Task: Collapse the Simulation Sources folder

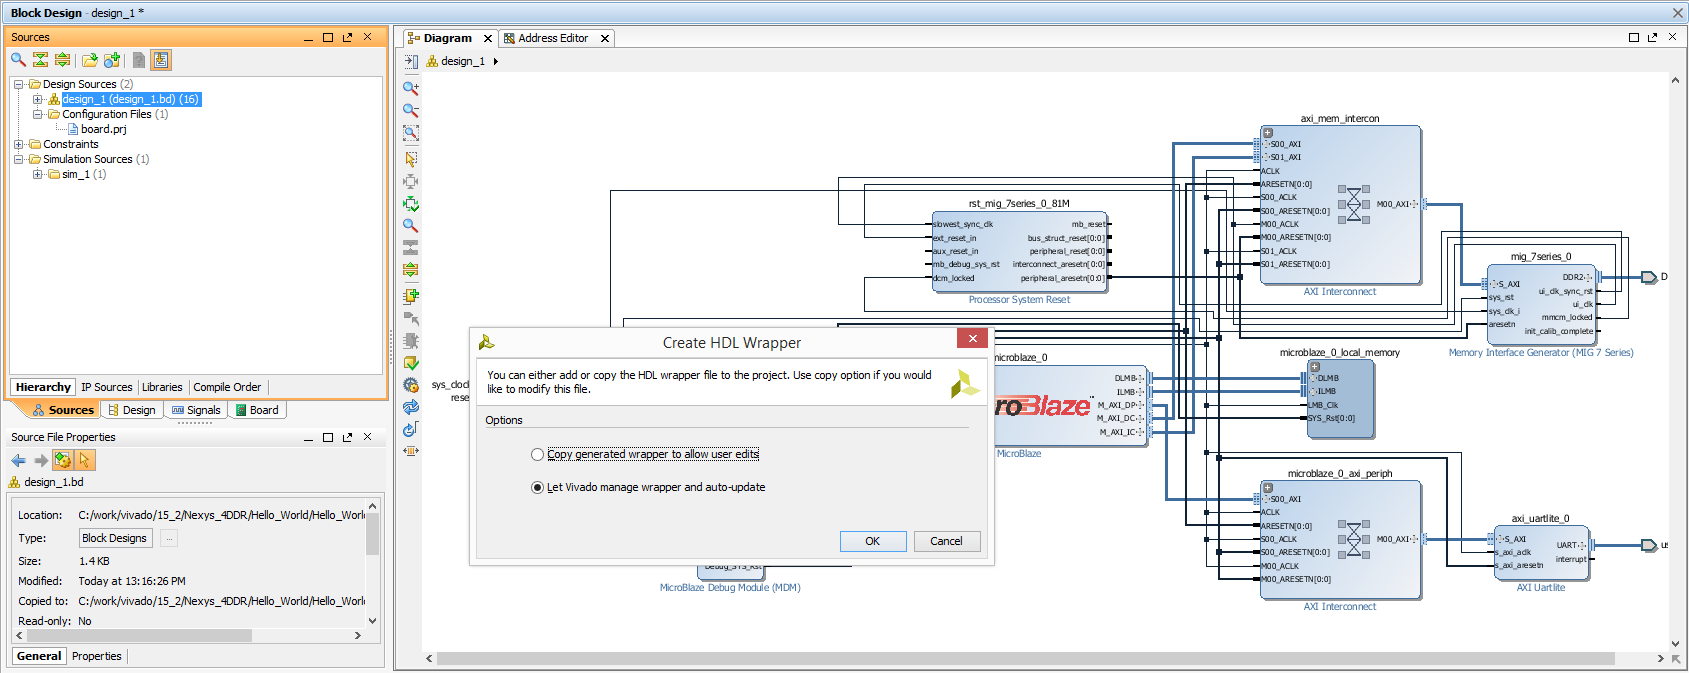Action: coord(18,160)
